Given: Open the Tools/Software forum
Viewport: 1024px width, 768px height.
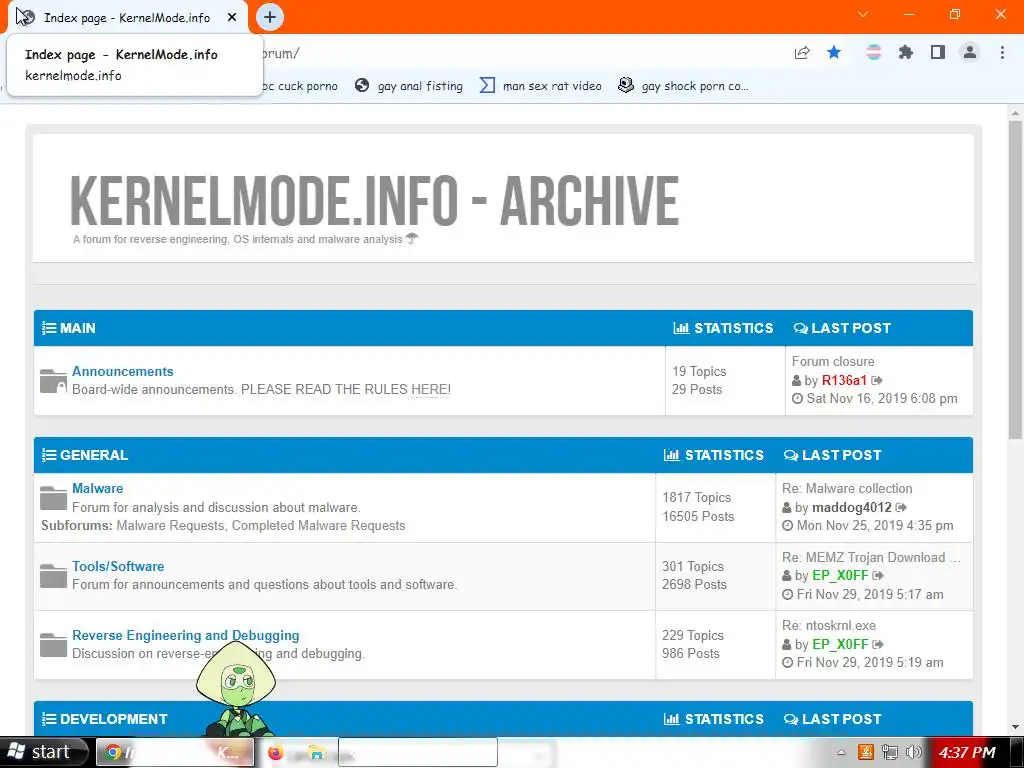Looking at the screenshot, I should click(118, 566).
